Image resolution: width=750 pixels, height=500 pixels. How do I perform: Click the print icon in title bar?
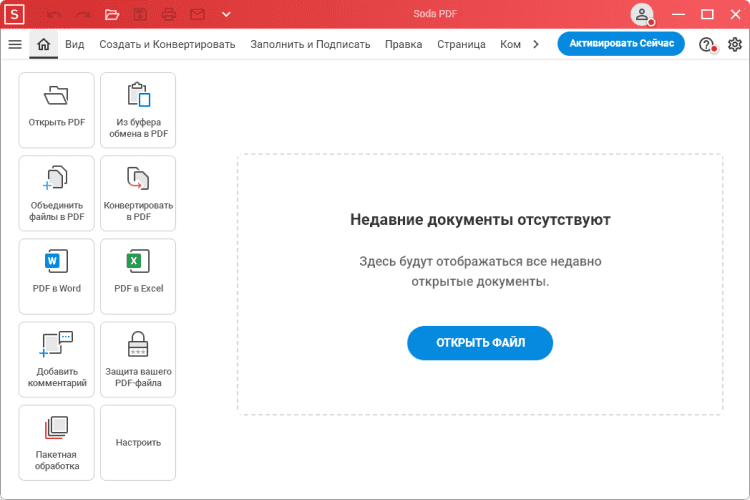pyautogui.click(x=168, y=14)
